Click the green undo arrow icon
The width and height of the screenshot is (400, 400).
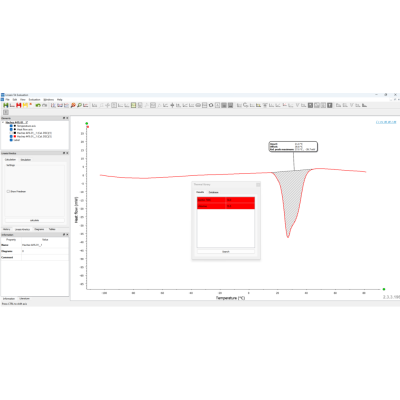coord(38,105)
